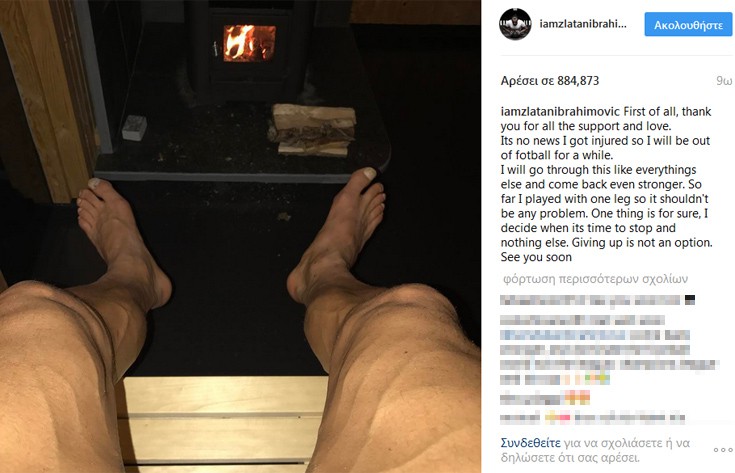Open the iamzlatanibrahimovic profile avatar
The height and width of the screenshot is (473, 735).
pos(515,24)
